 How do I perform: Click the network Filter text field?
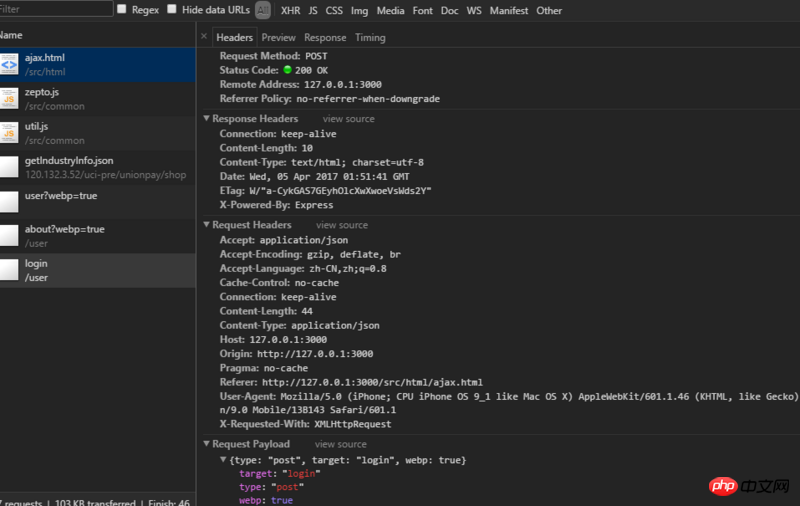tap(55, 9)
